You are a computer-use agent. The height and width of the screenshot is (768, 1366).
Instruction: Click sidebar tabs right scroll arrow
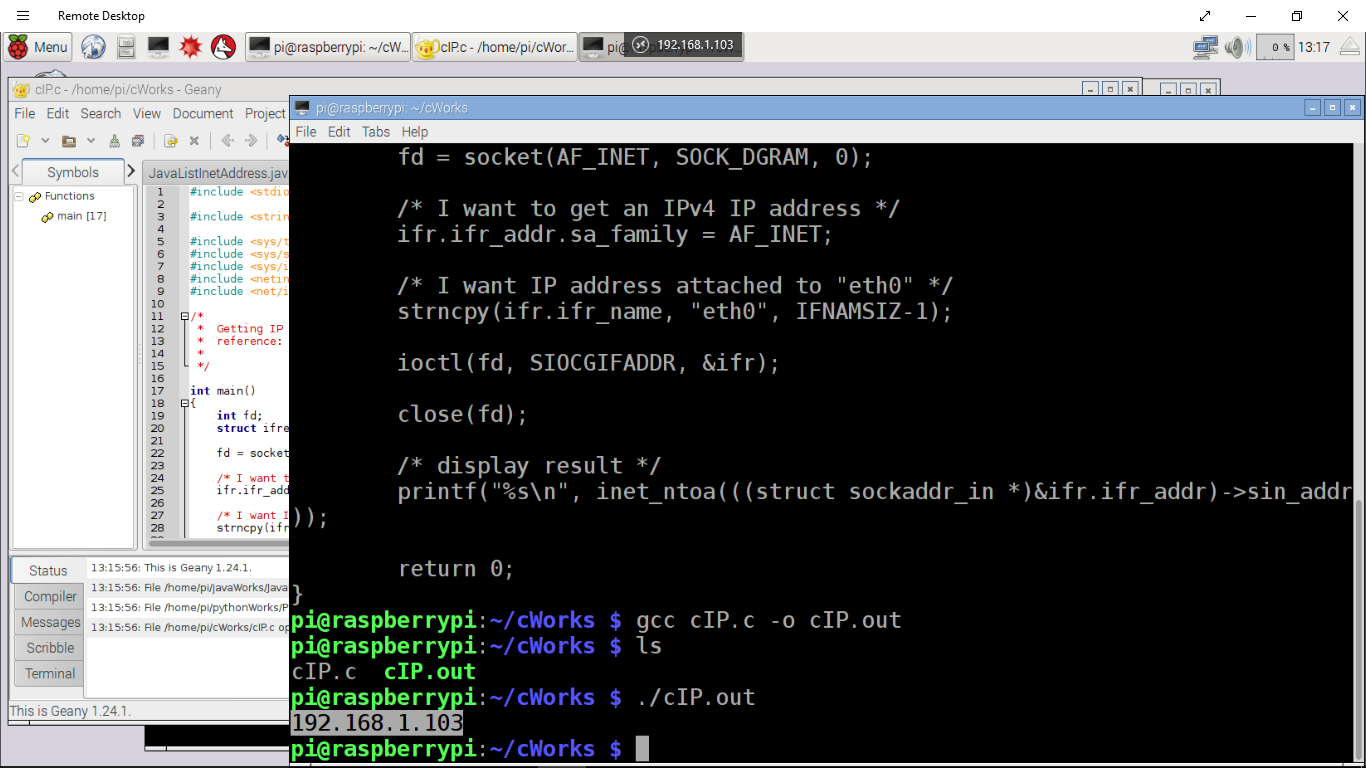coord(131,172)
